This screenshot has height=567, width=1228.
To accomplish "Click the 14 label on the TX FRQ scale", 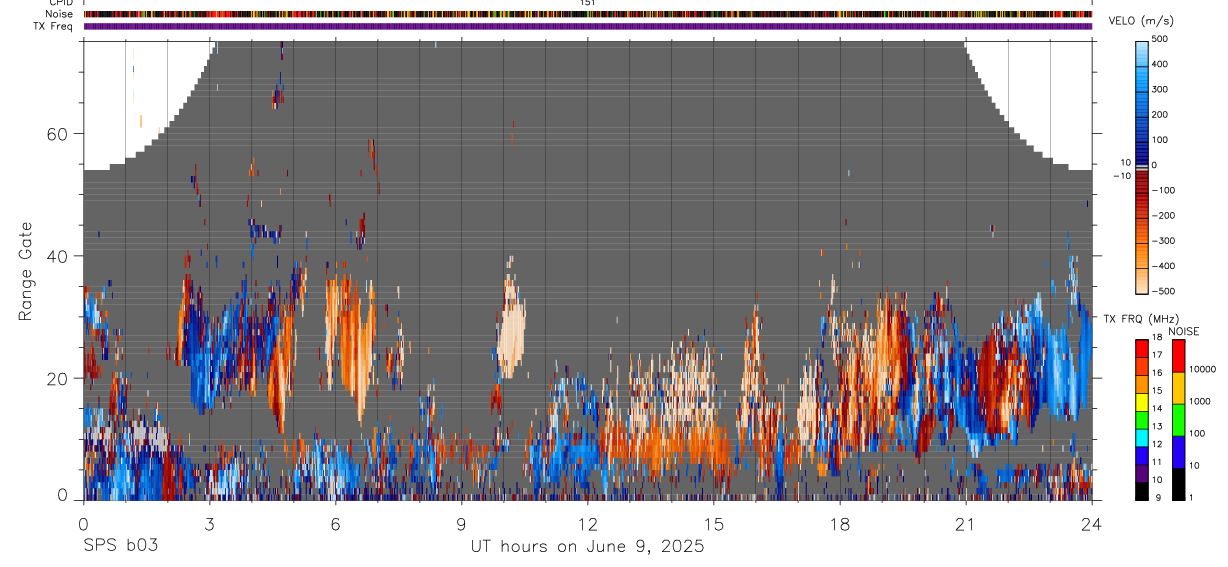I will click(x=1159, y=408).
